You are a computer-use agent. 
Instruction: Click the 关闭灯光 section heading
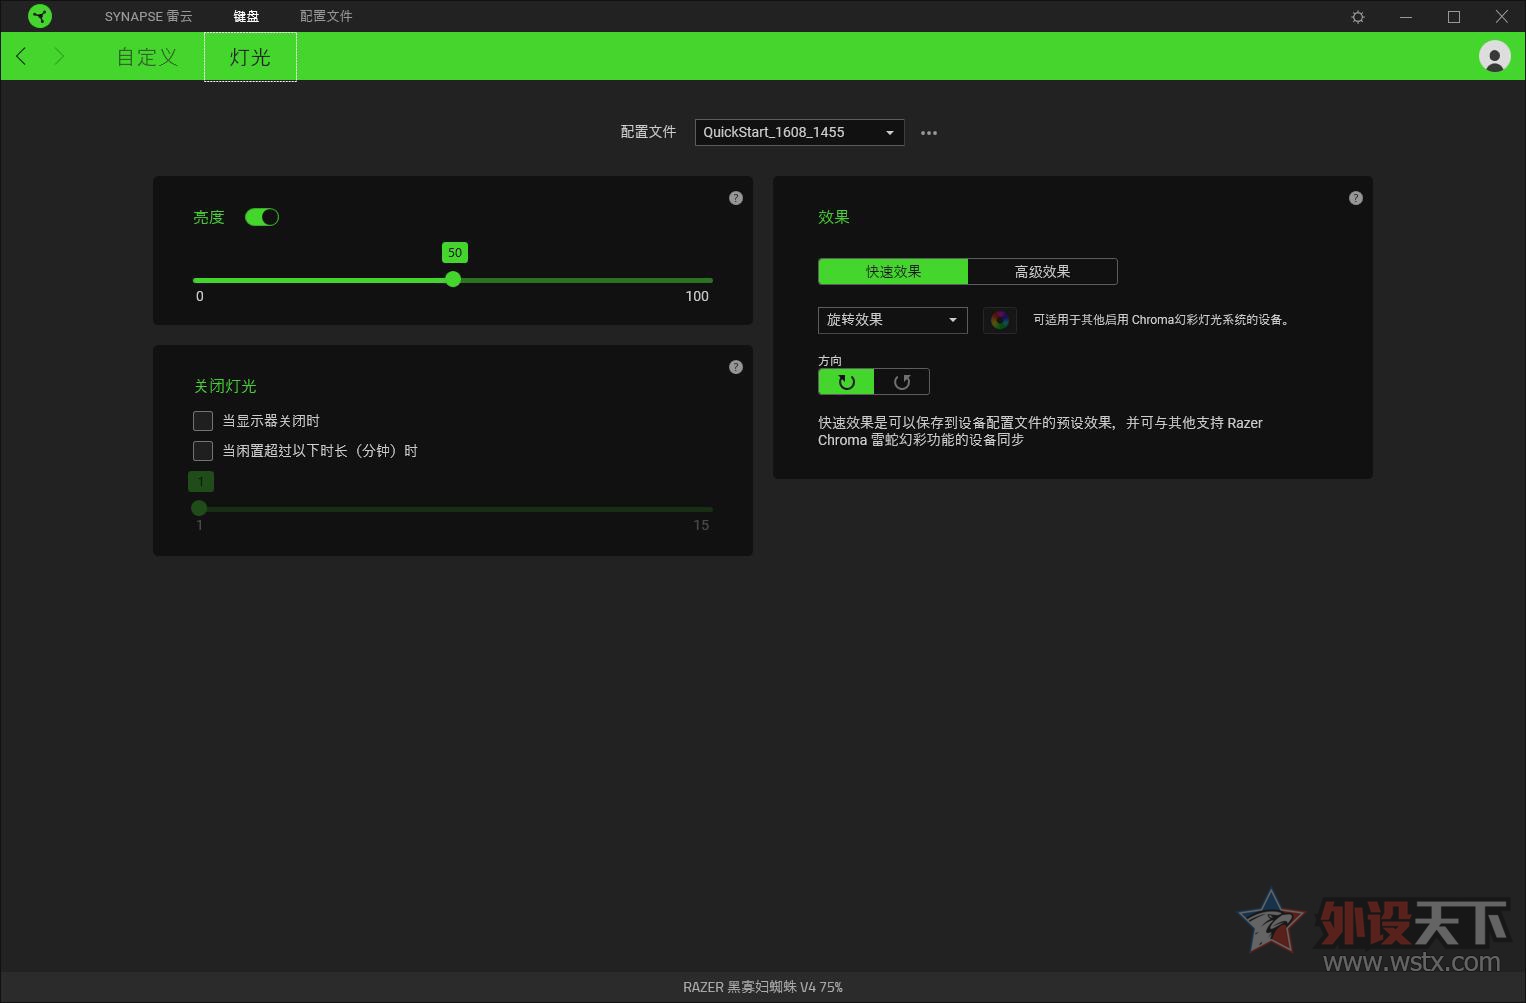tap(225, 386)
